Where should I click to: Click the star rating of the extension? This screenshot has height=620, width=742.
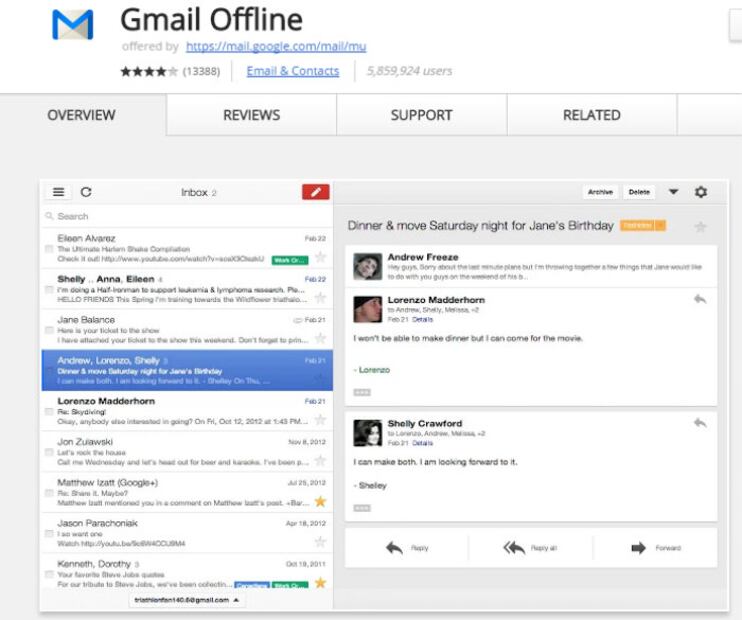coord(149,71)
